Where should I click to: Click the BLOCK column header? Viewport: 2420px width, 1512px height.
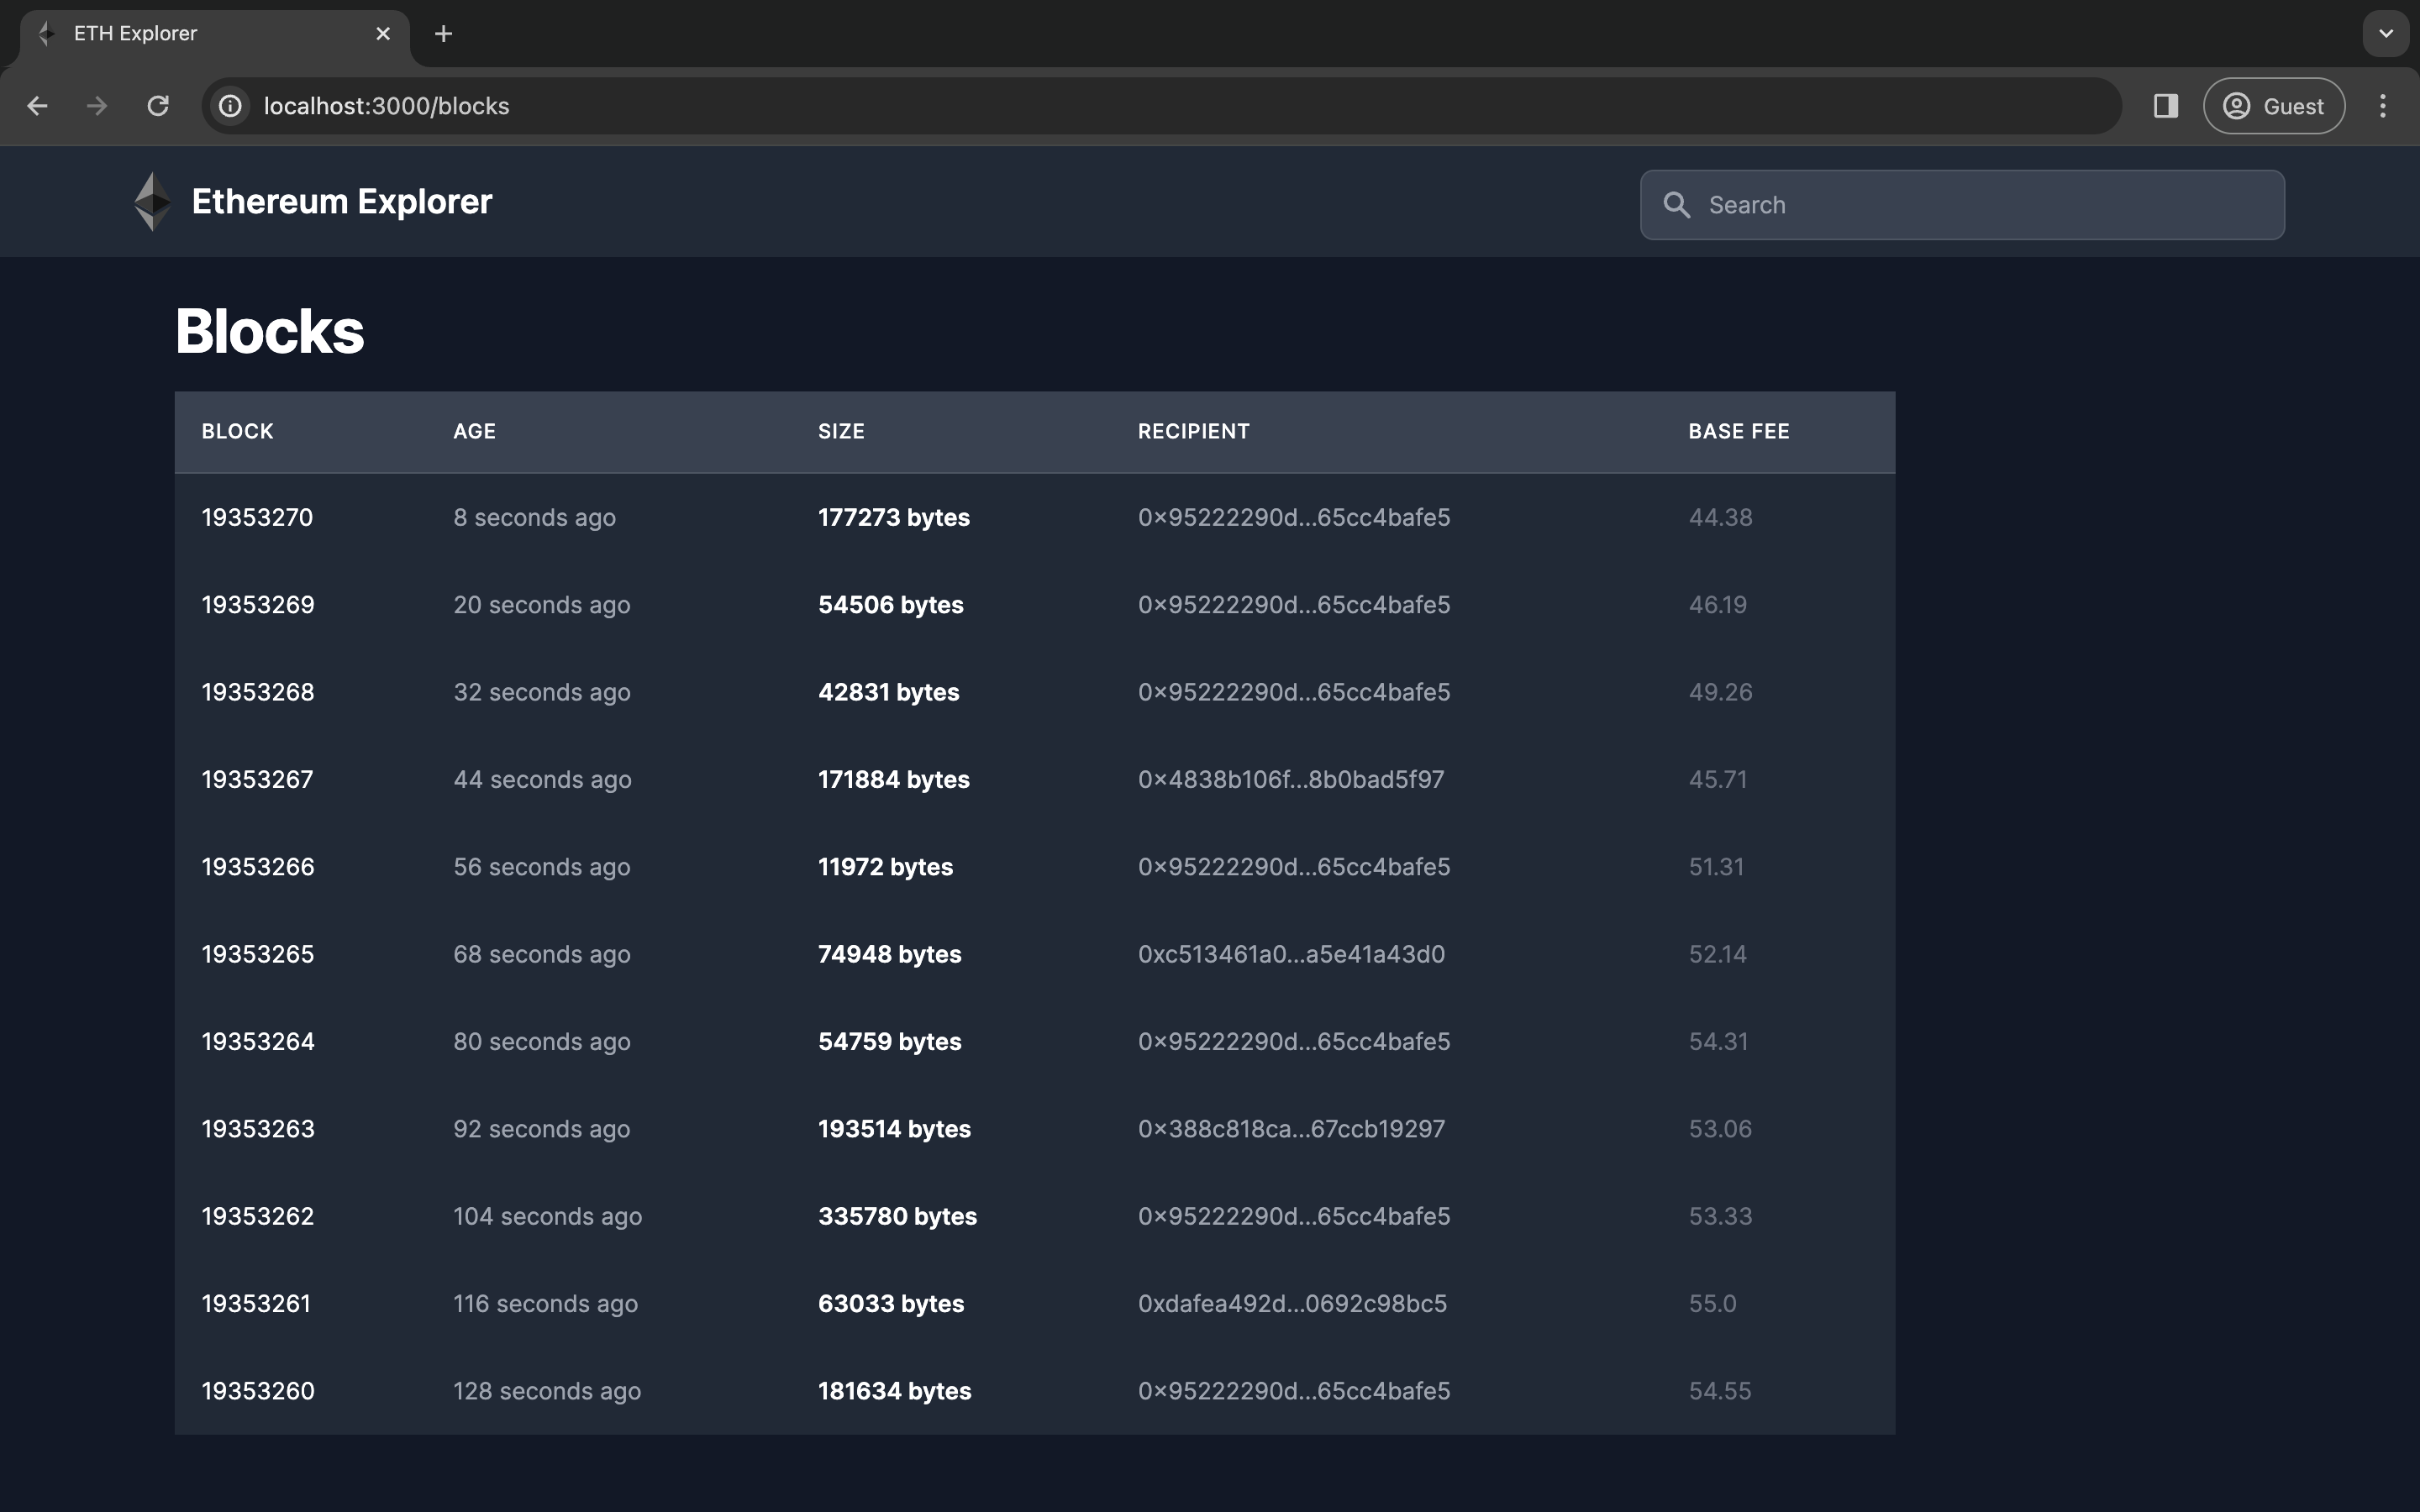coord(237,431)
